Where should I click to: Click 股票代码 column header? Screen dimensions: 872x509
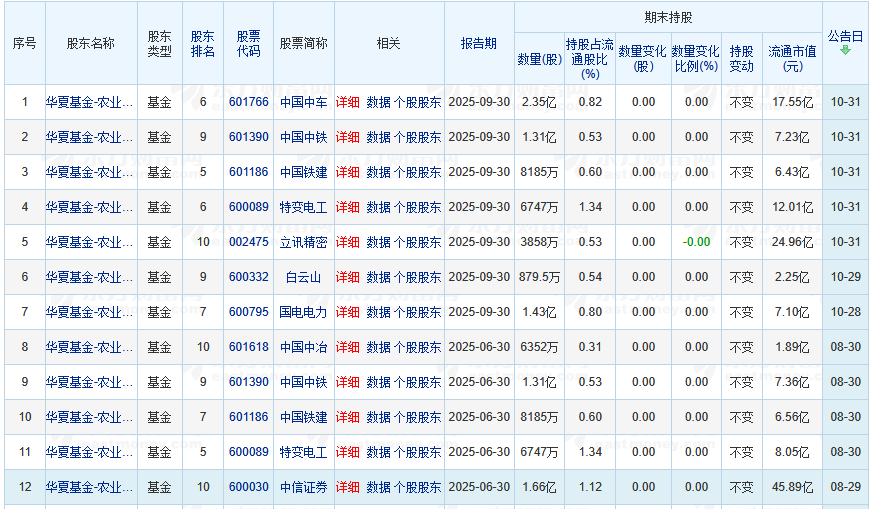click(x=249, y=43)
